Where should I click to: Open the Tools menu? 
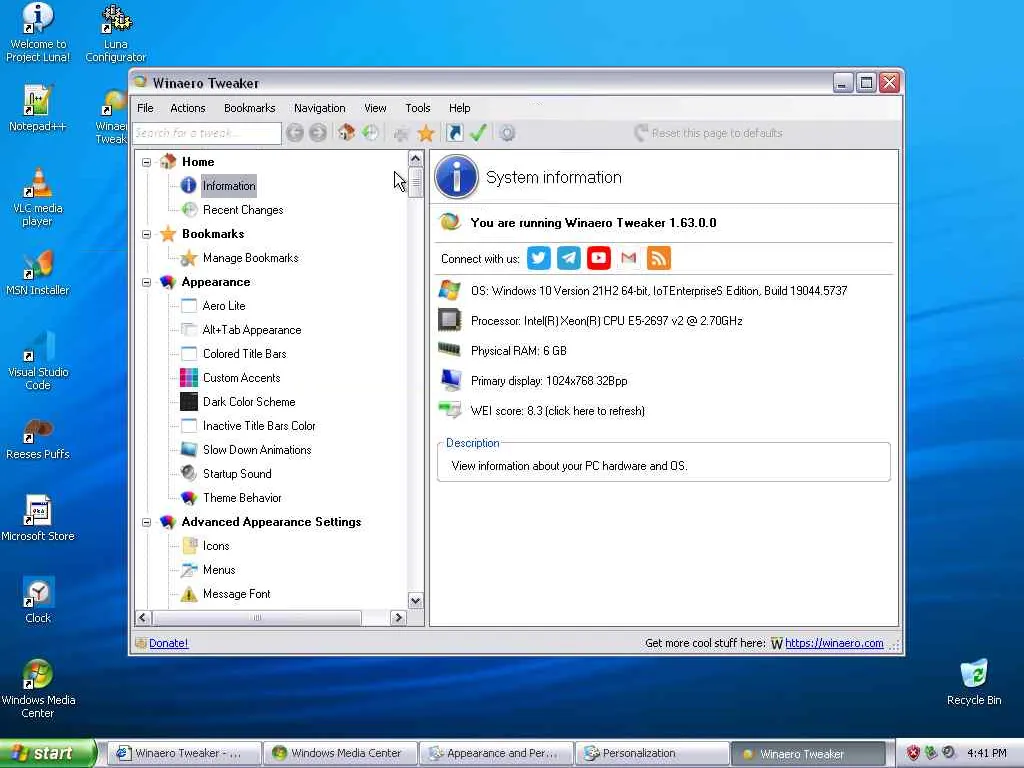point(417,108)
